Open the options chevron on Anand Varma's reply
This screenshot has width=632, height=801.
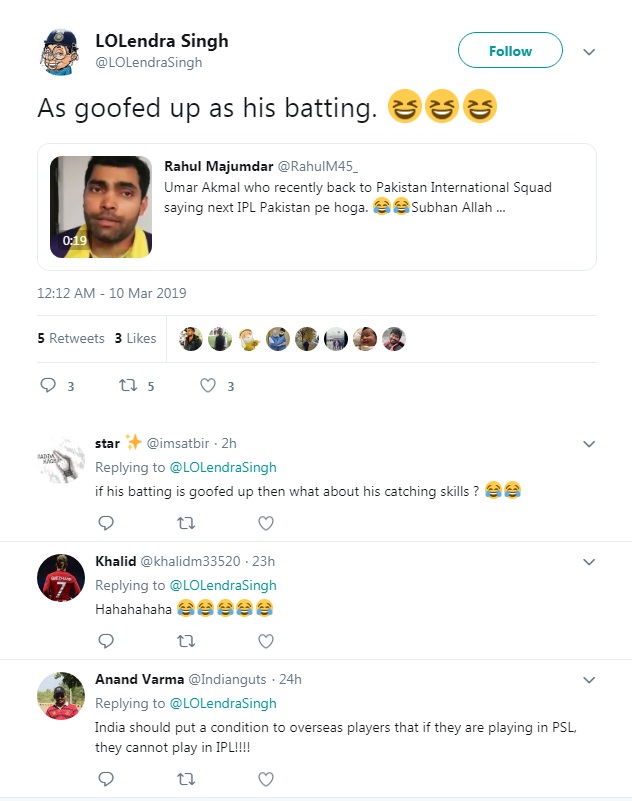coord(589,680)
